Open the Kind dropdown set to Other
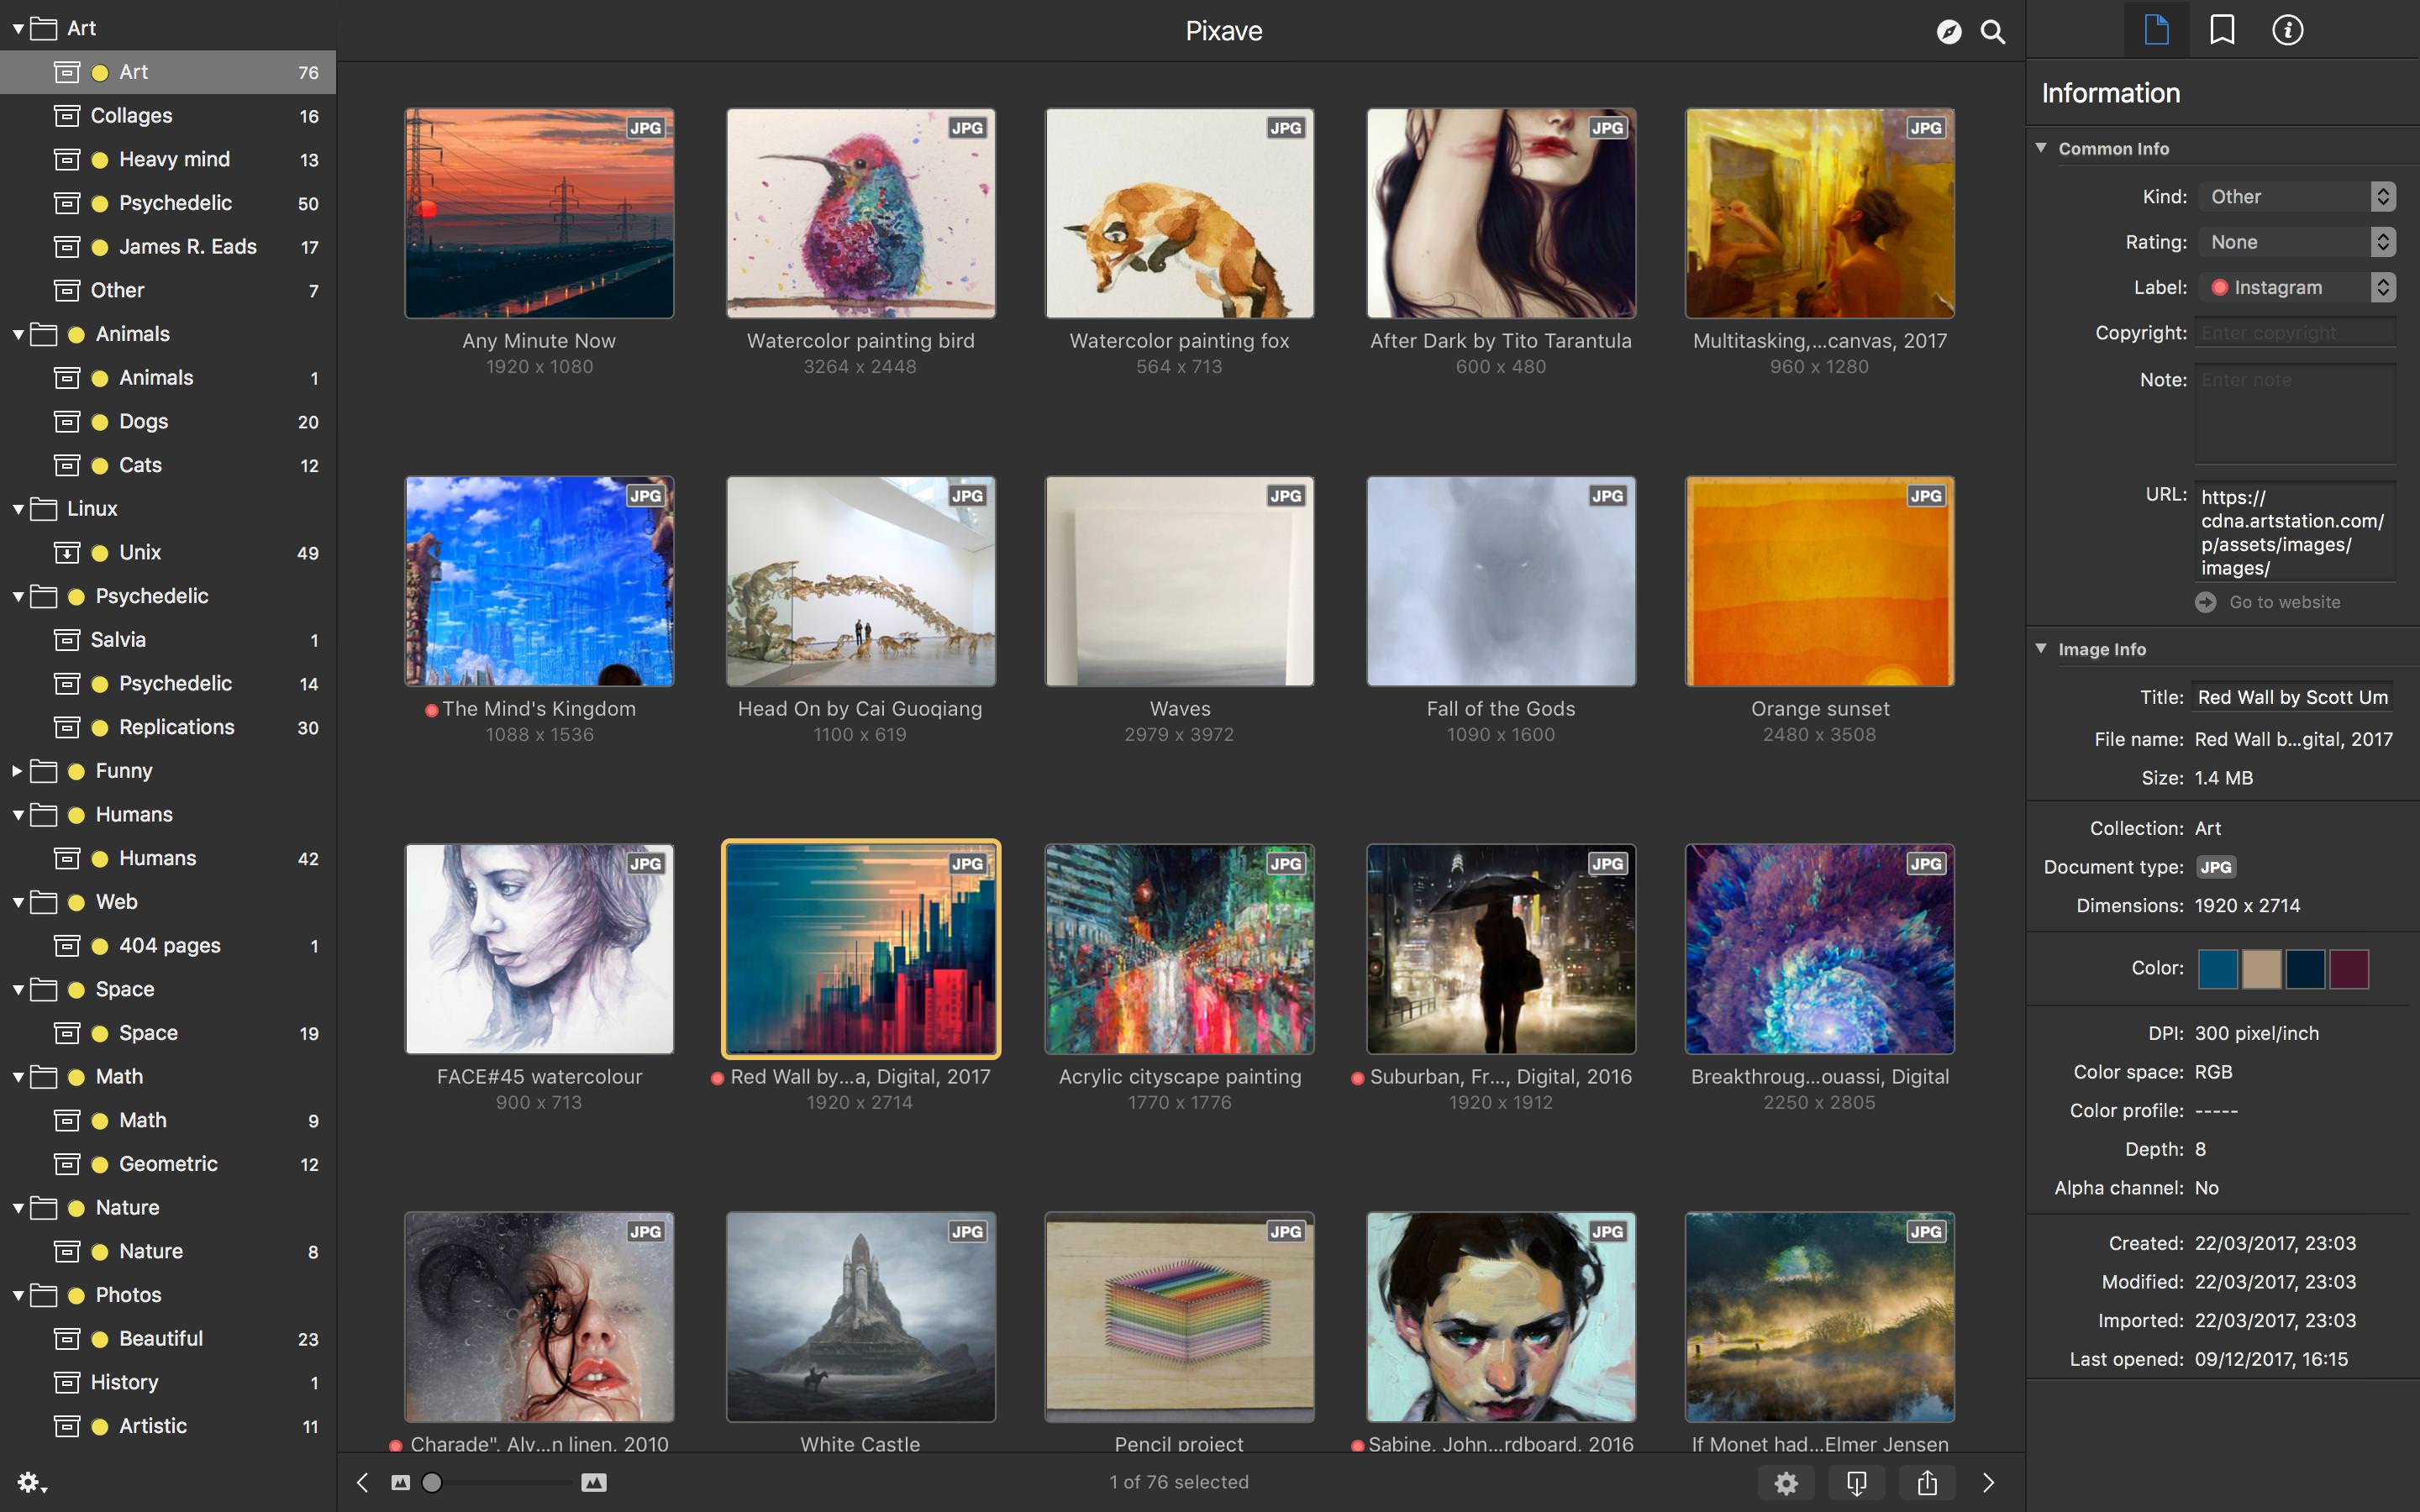The height and width of the screenshot is (1512, 2420). click(2296, 197)
